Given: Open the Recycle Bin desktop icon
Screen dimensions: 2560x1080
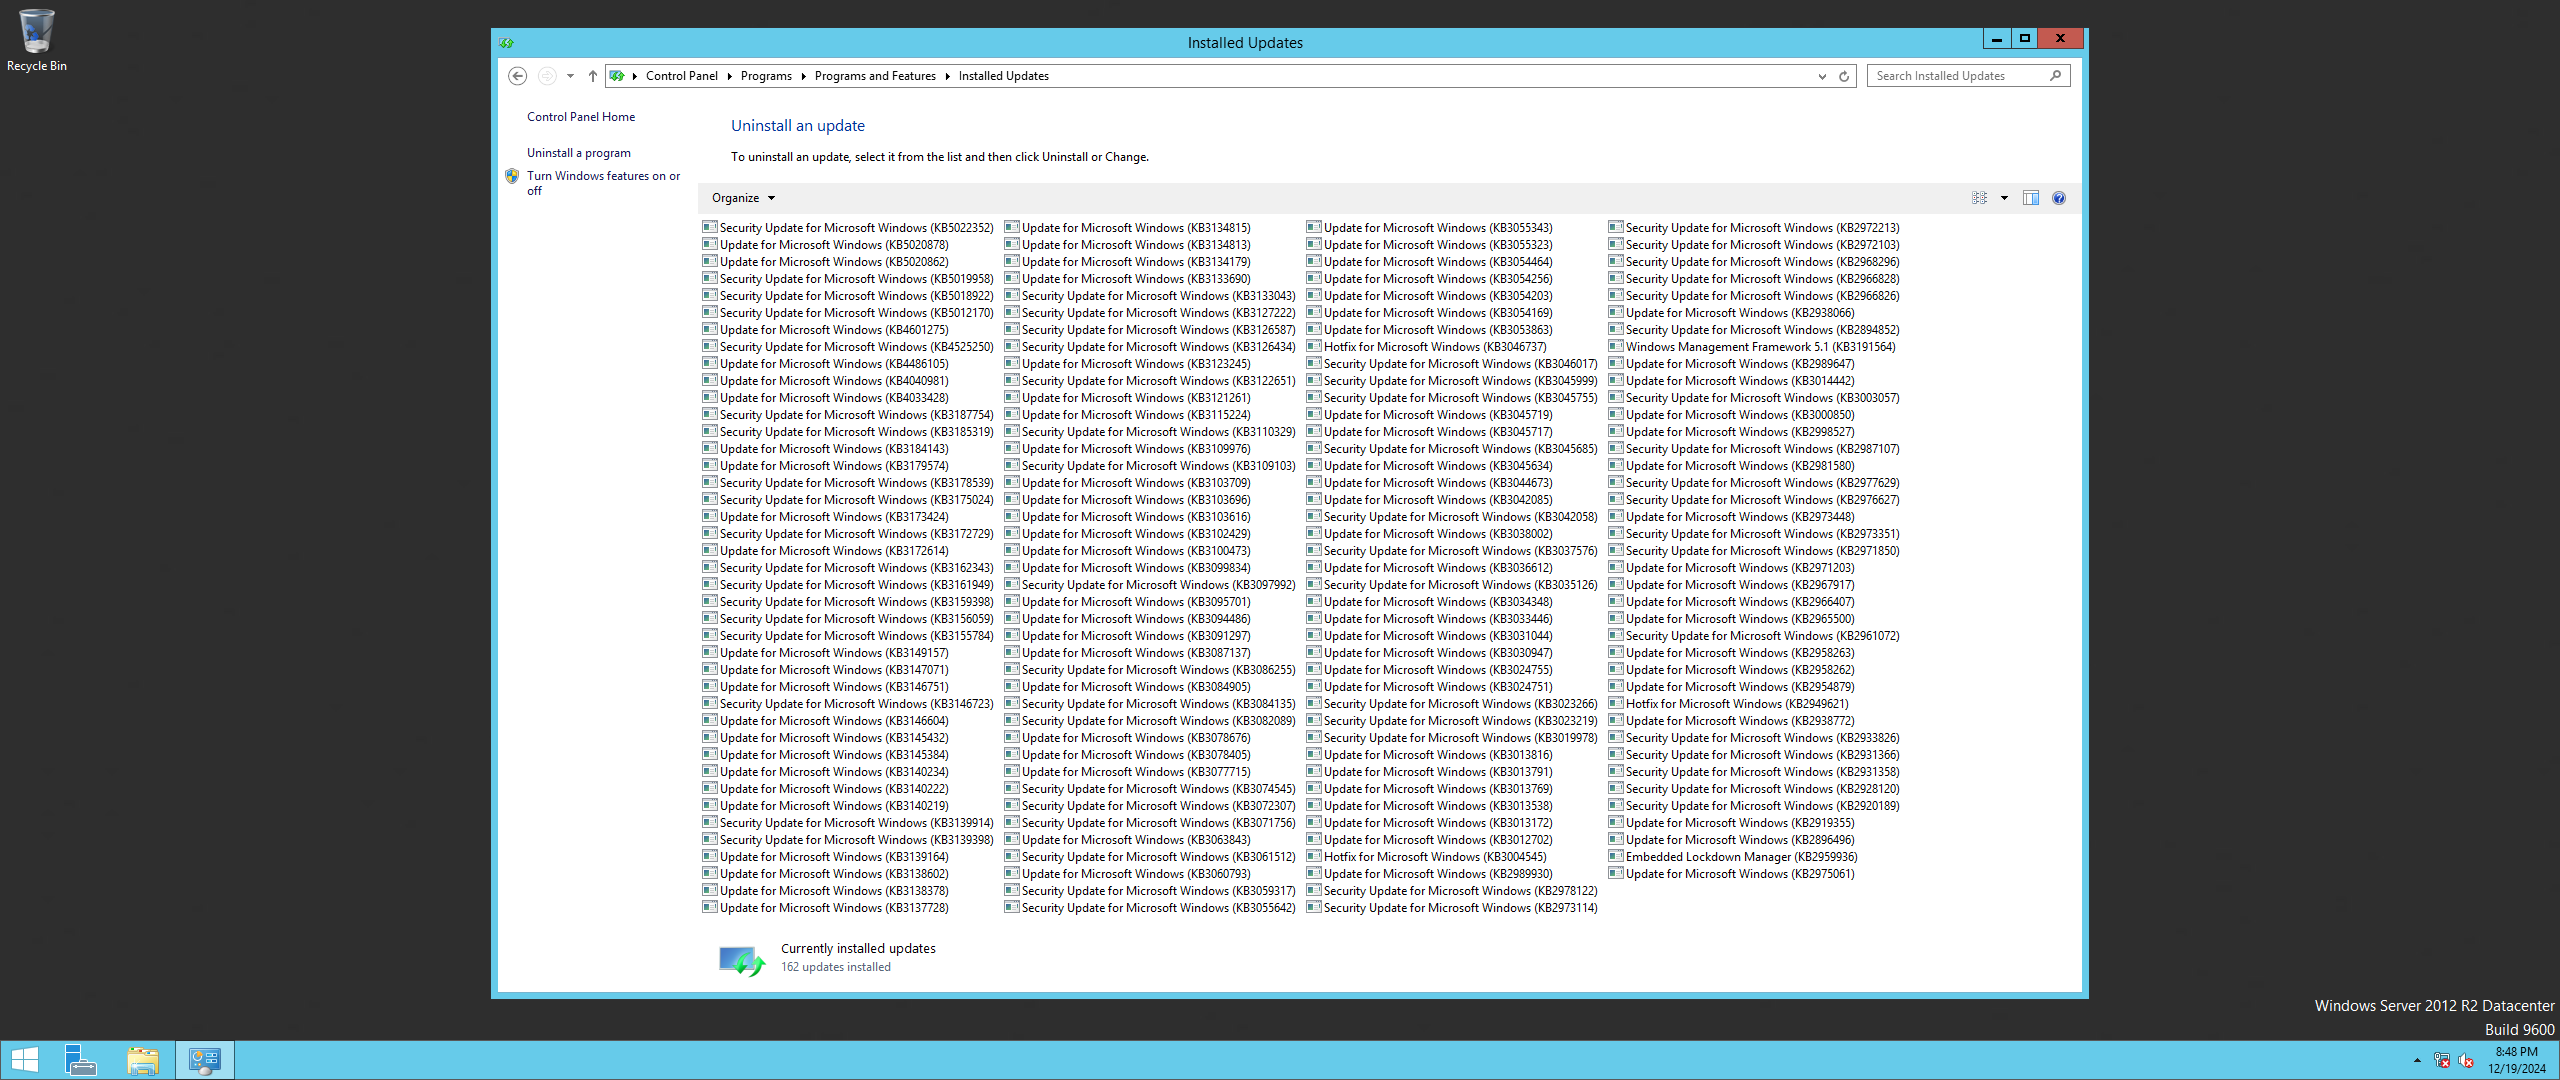Looking at the screenshot, I should pyautogui.click(x=36, y=40).
